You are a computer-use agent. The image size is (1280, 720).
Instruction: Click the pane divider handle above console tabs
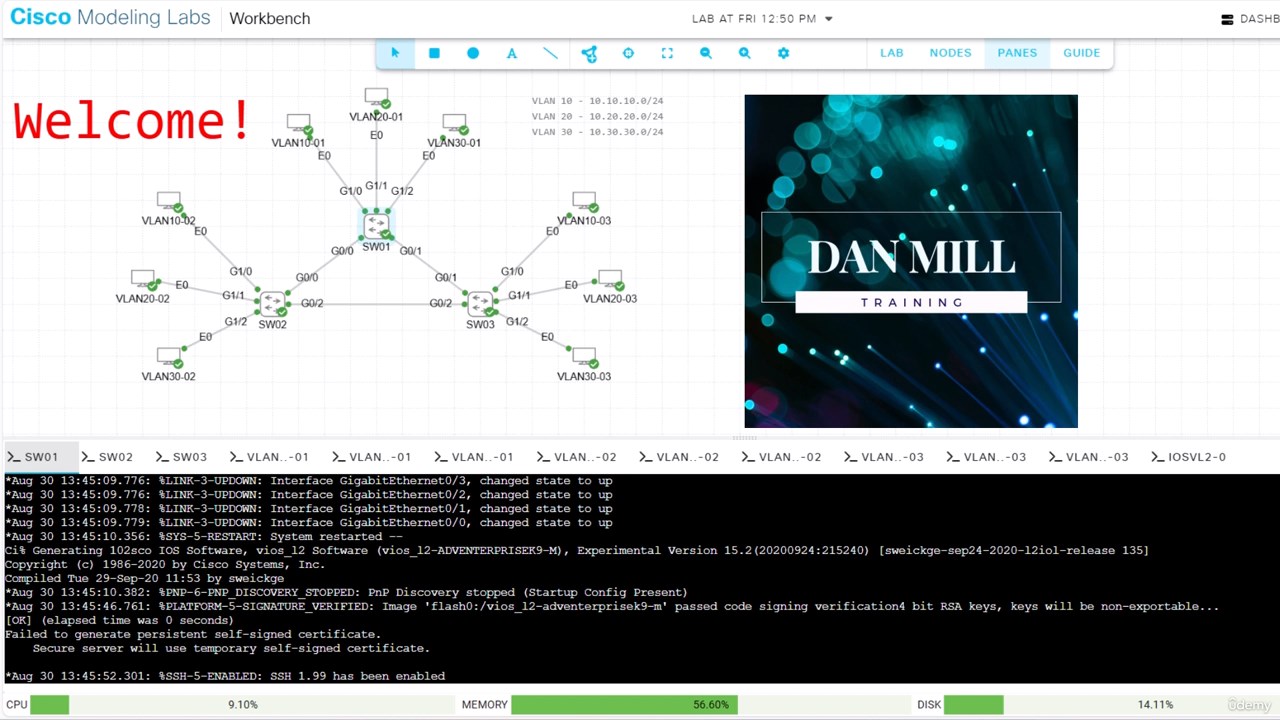(x=746, y=437)
